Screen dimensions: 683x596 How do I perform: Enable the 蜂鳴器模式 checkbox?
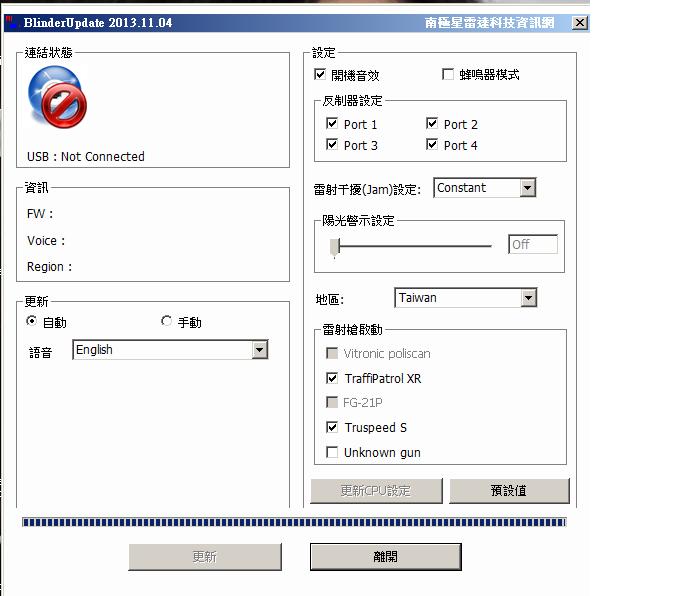pyautogui.click(x=448, y=75)
